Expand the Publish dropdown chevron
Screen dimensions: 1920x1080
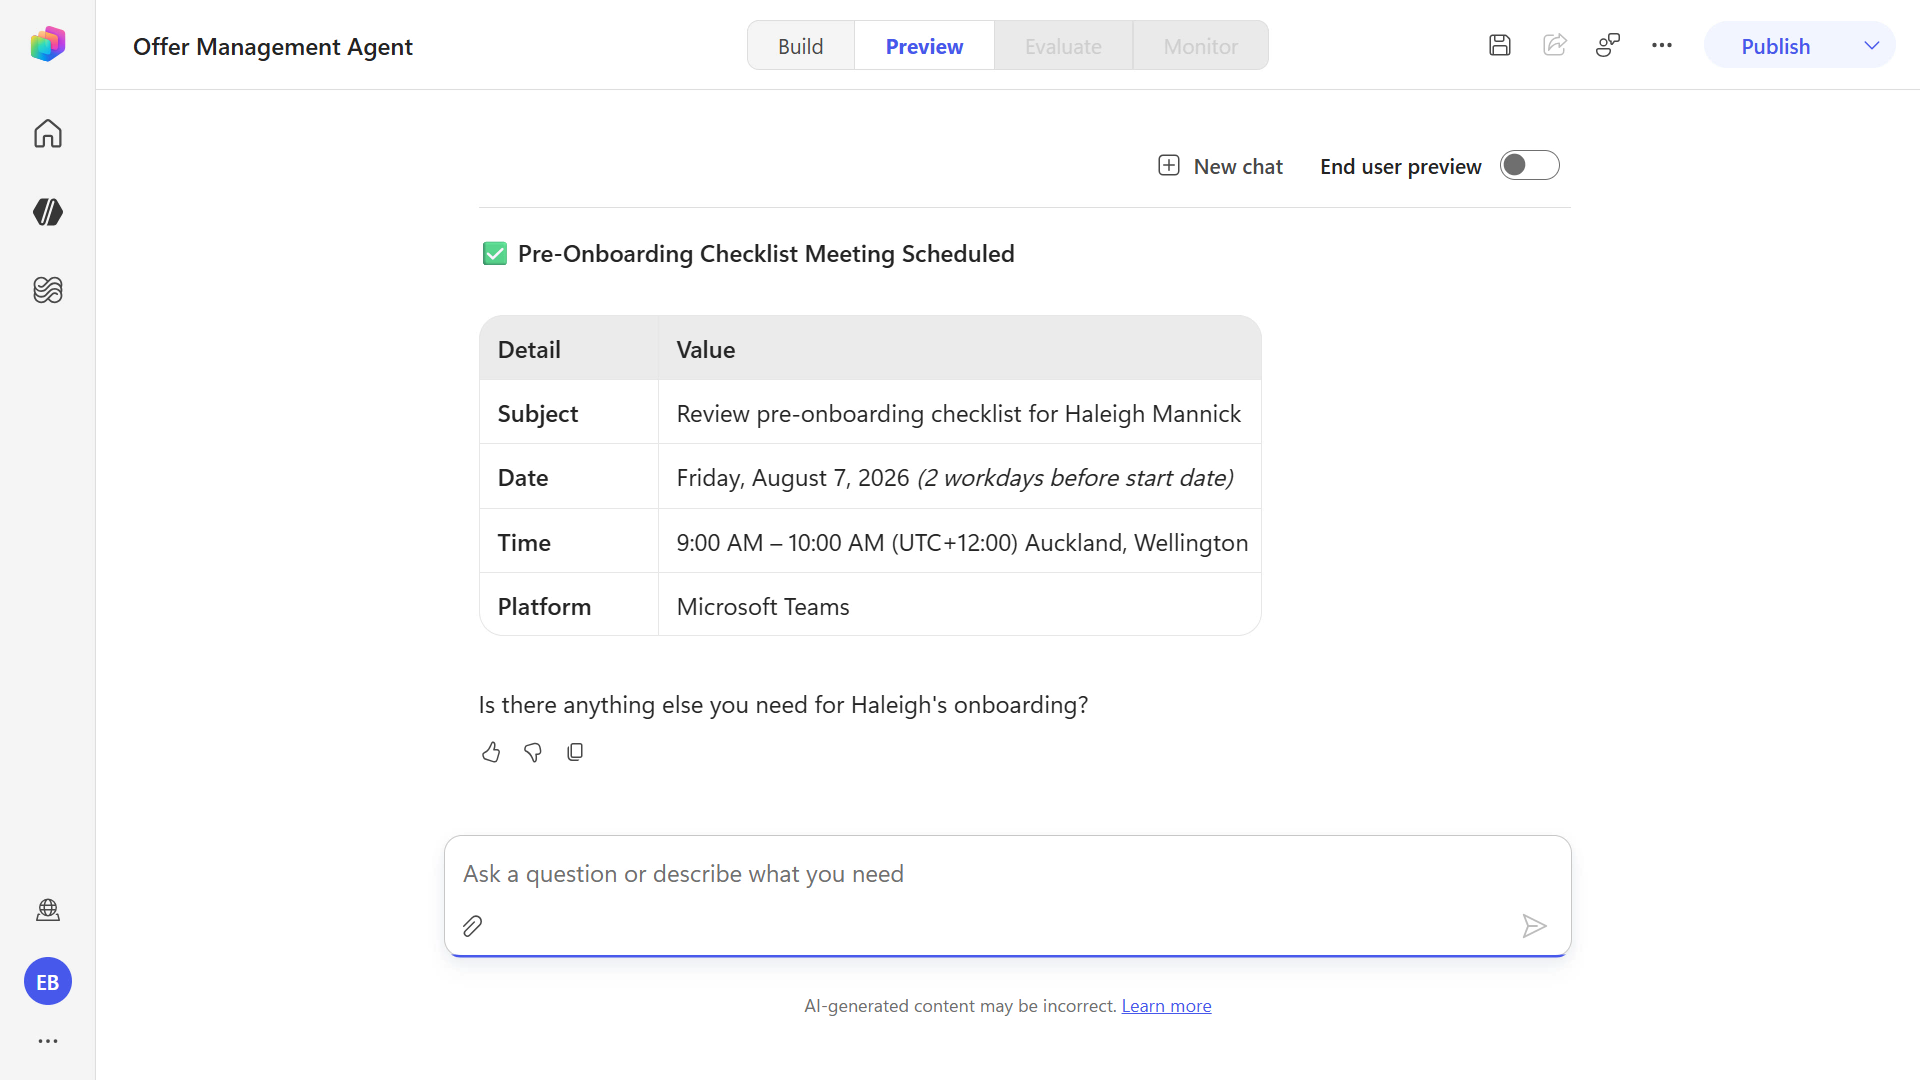pyautogui.click(x=1872, y=45)
